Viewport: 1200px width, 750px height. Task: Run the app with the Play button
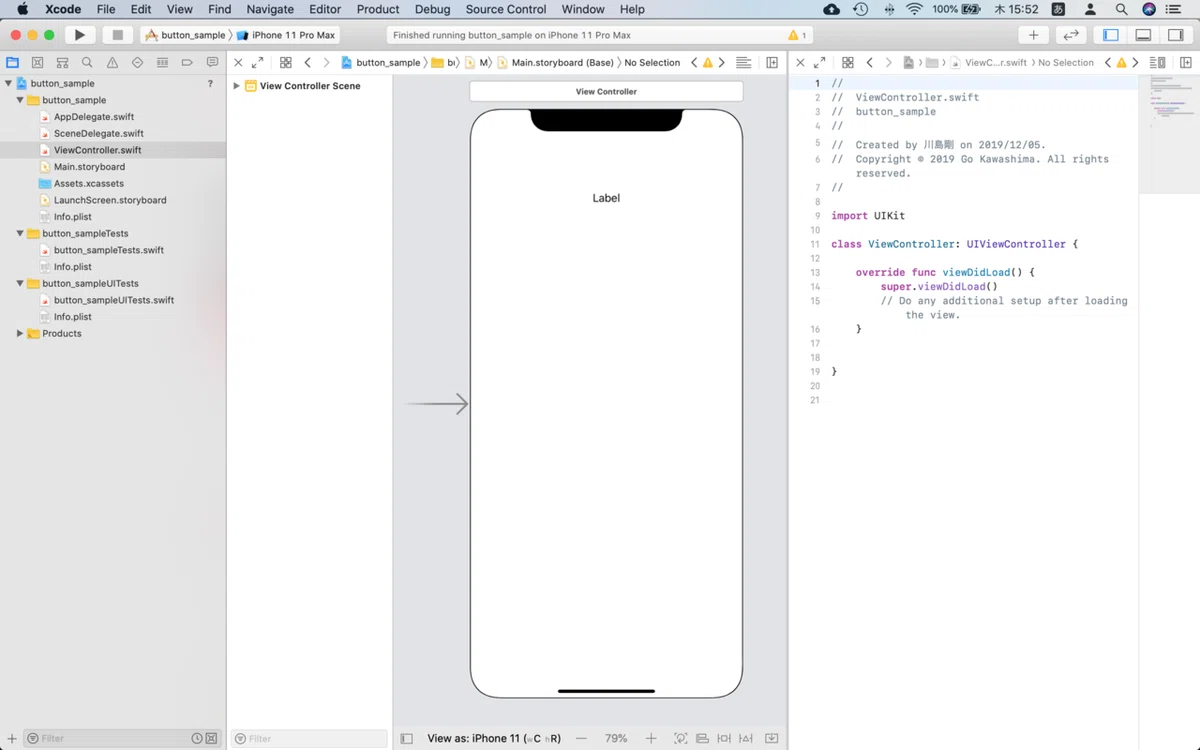tap(79, 35)
